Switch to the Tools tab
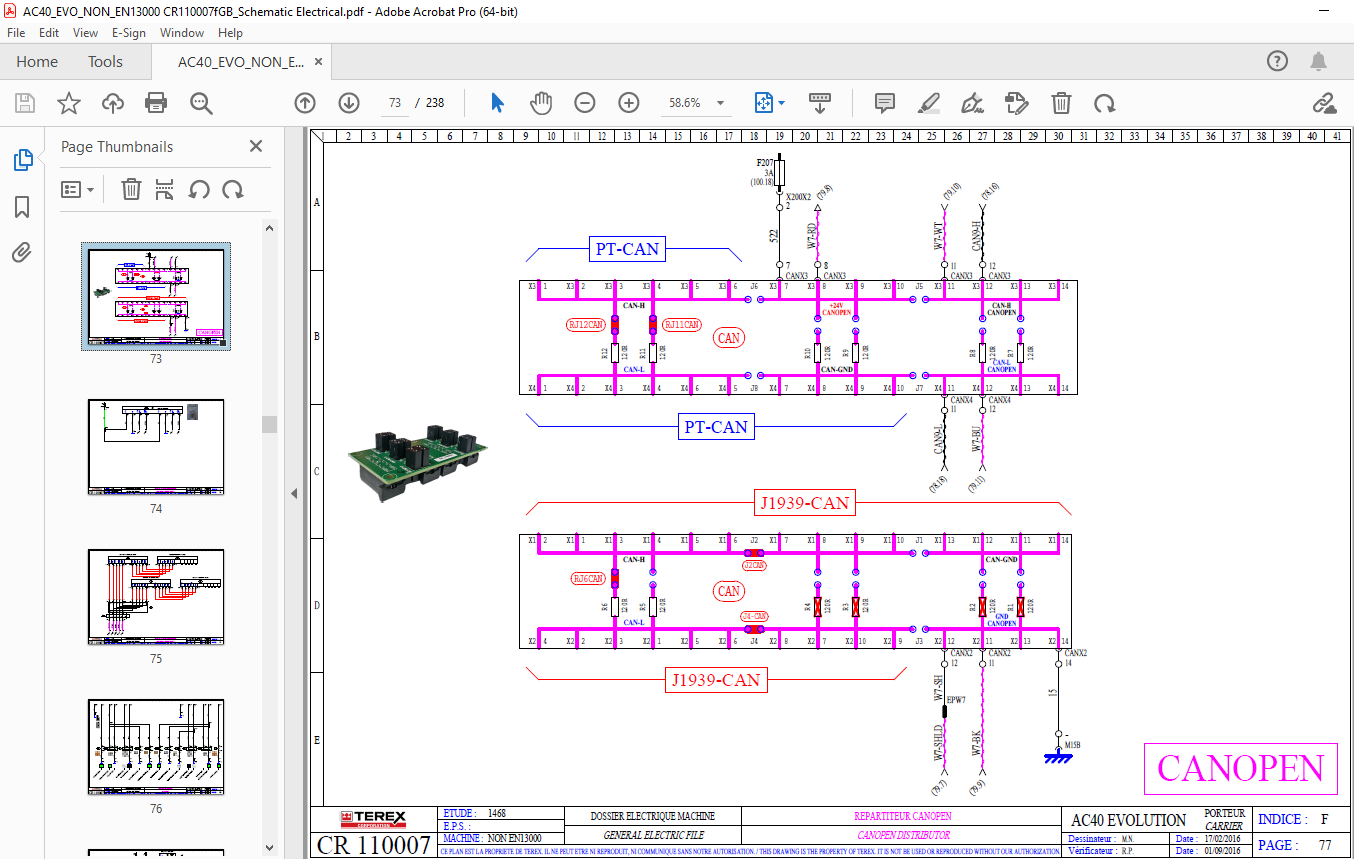1354x859 pixels. click(x=105, y=61)
